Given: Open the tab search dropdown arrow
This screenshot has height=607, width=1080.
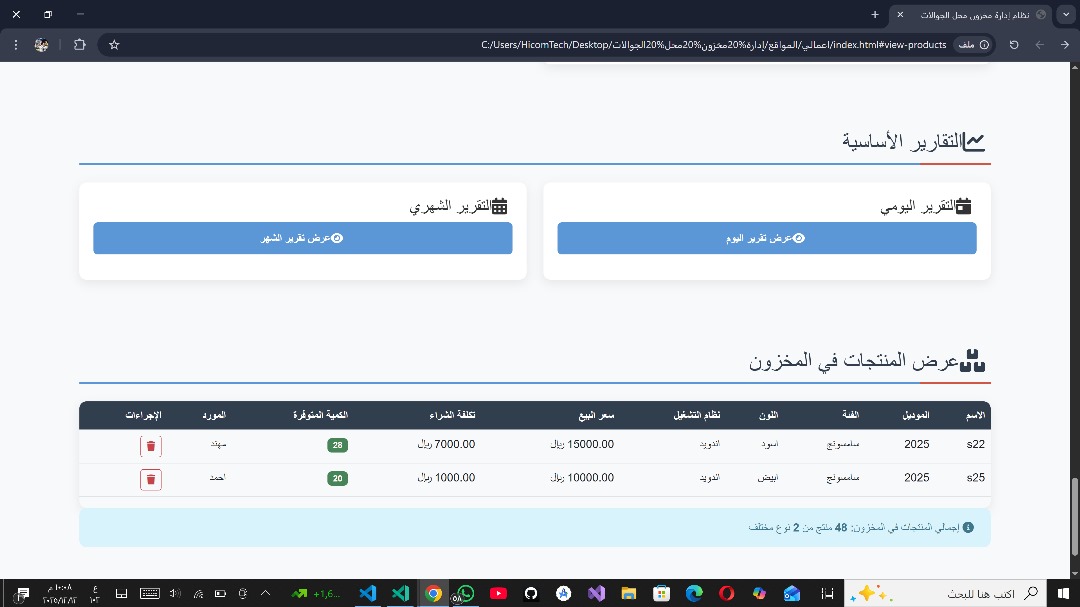Looking at the screenshot, I should point(1066,14).
